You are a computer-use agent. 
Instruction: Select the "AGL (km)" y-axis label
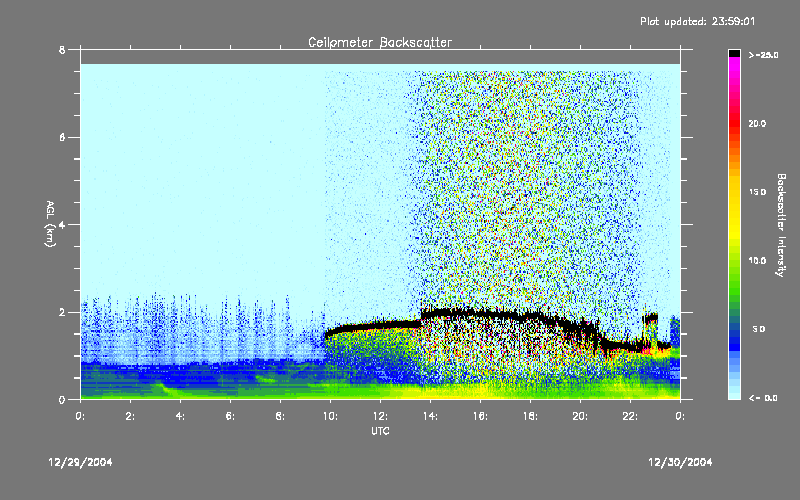pyautogui.click(x=50, y=224)
